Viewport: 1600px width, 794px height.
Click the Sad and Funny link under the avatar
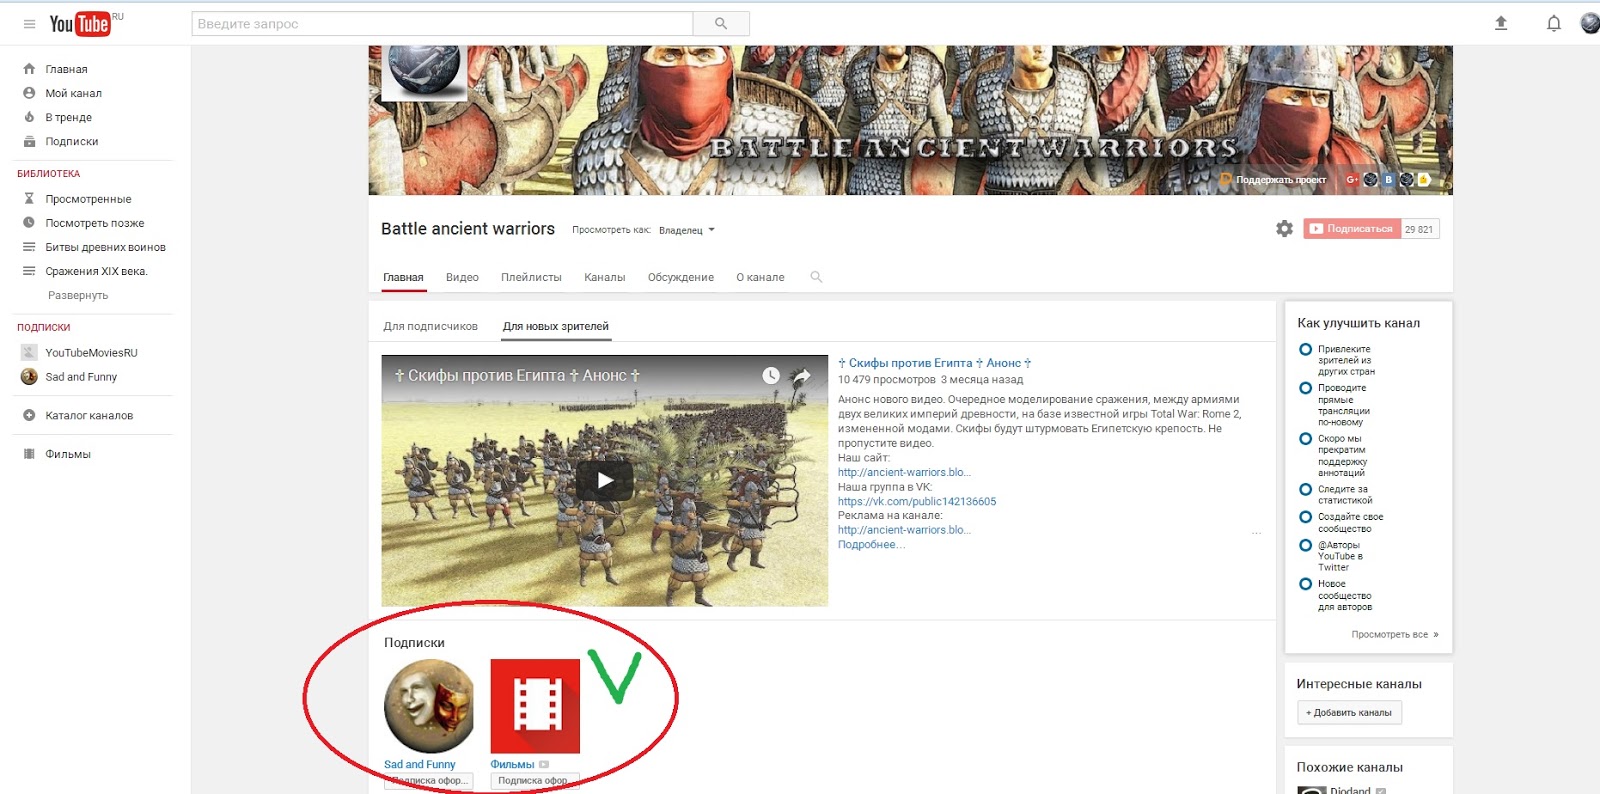click(x=419, y=764)
